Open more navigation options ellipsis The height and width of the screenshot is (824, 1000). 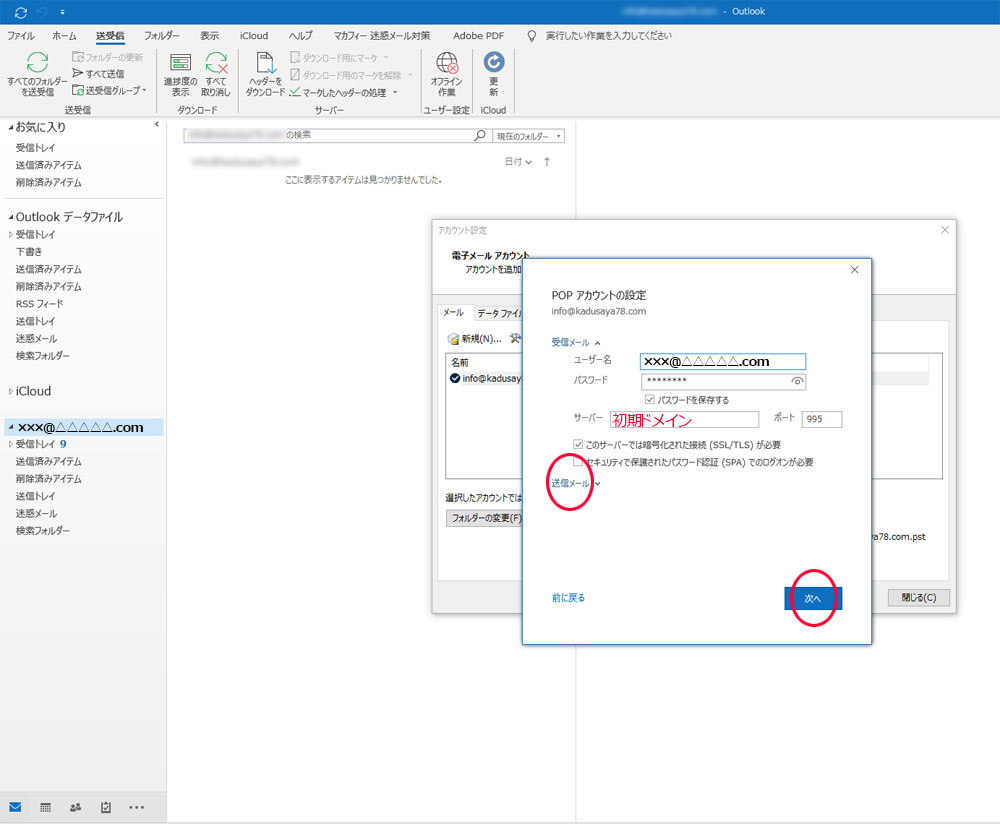(136, 807)
